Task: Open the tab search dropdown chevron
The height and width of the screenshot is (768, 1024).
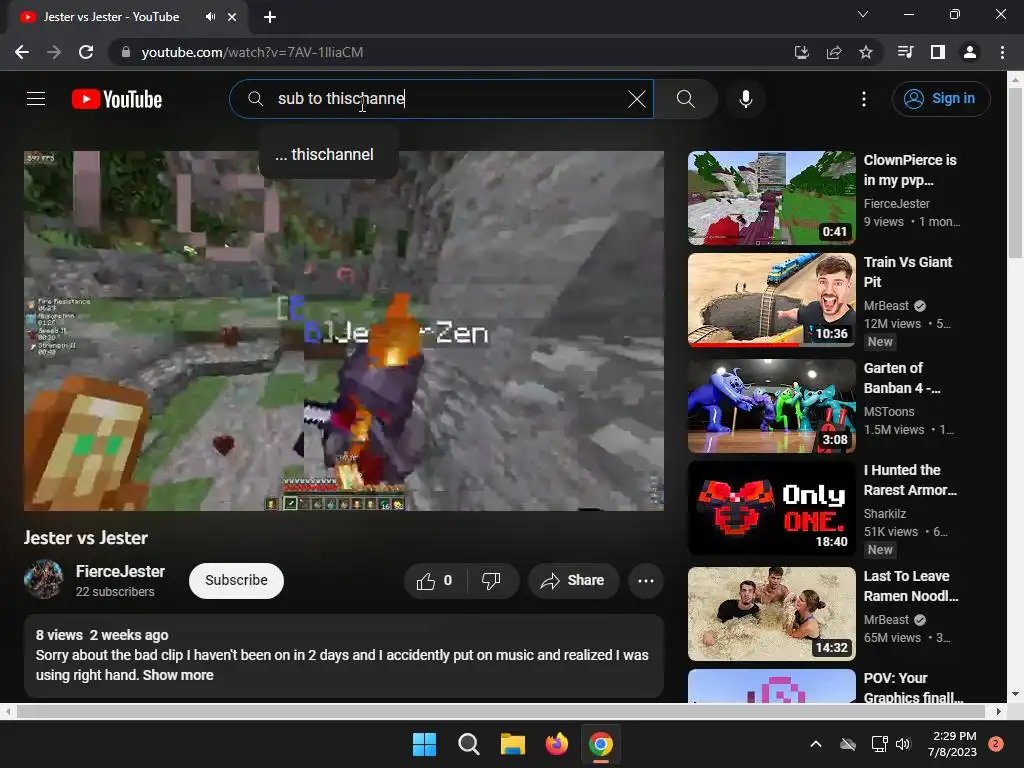Action: coord(863,14)
